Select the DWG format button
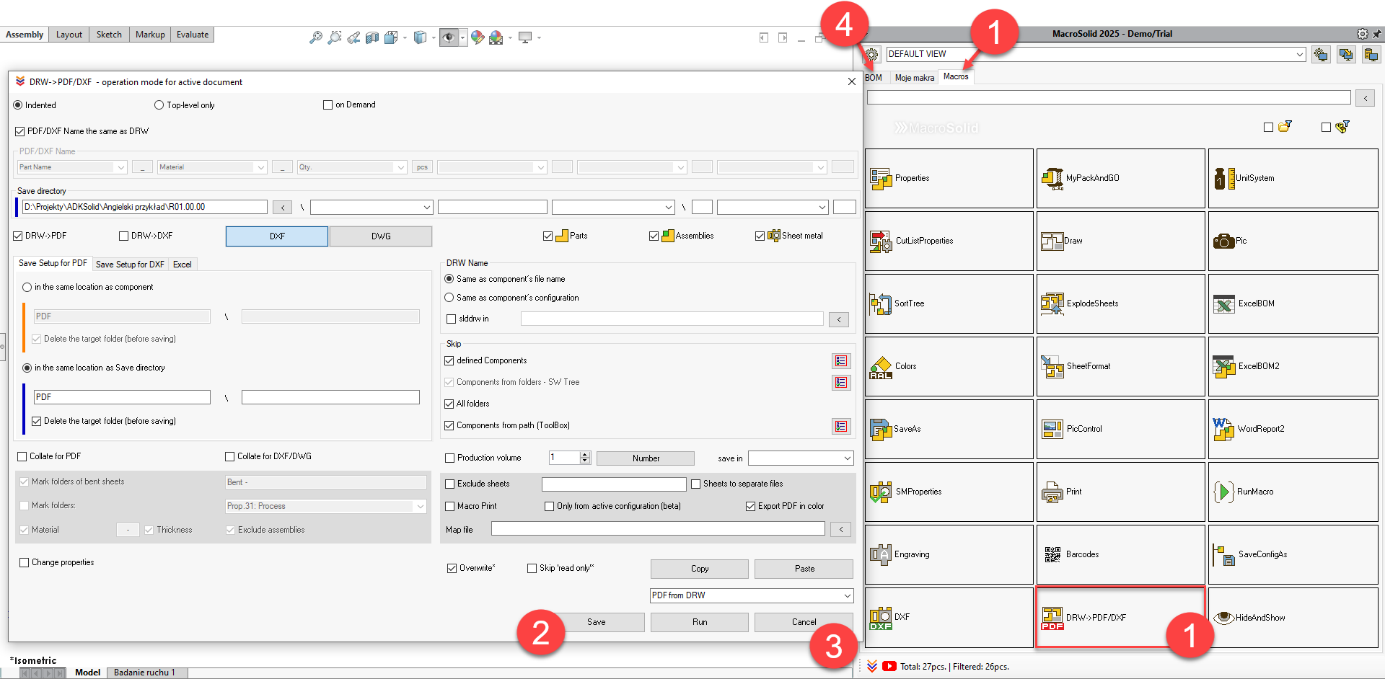Viewport: 1385px width, 679px height. click(380, 236)
